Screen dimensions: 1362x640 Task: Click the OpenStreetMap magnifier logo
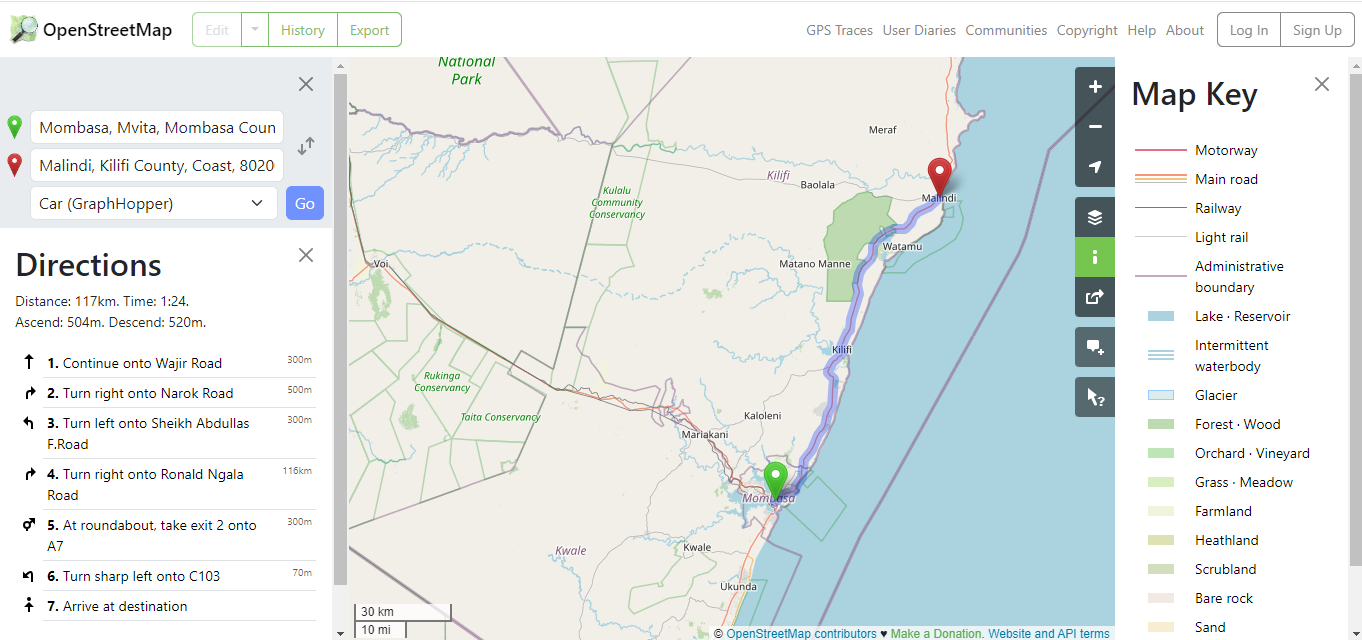click(24, 30)
